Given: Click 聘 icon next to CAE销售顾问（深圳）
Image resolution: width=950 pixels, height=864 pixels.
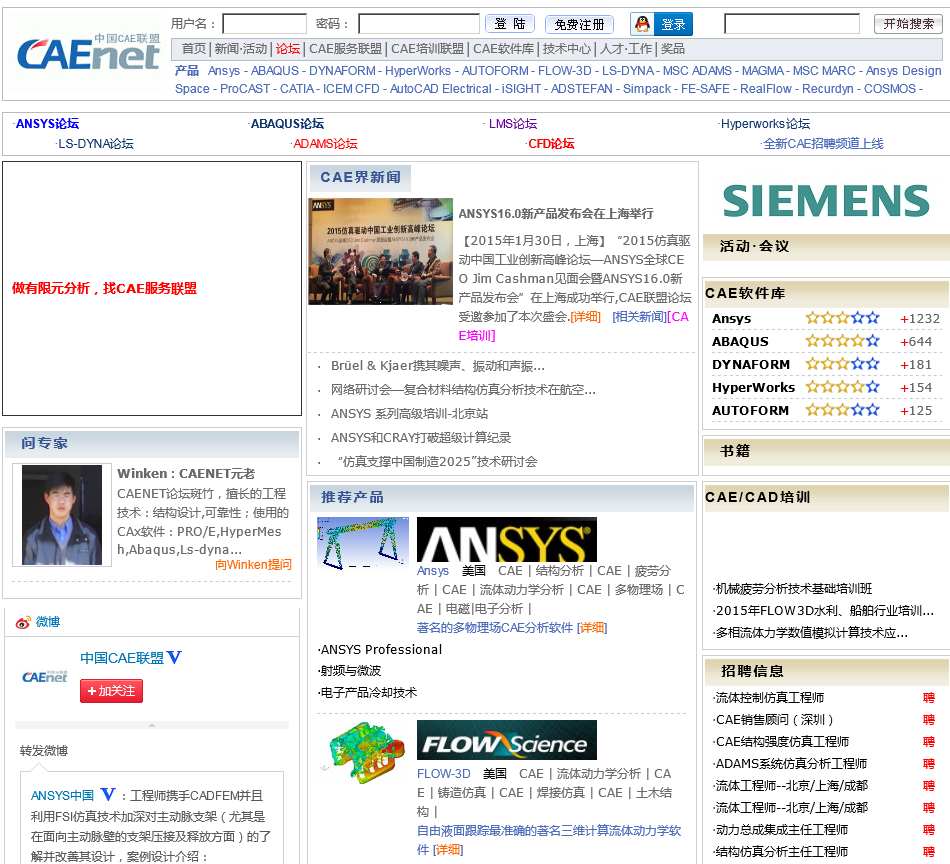Looking at the screenshot, I should pyautogui.click(x=929, y=720).
